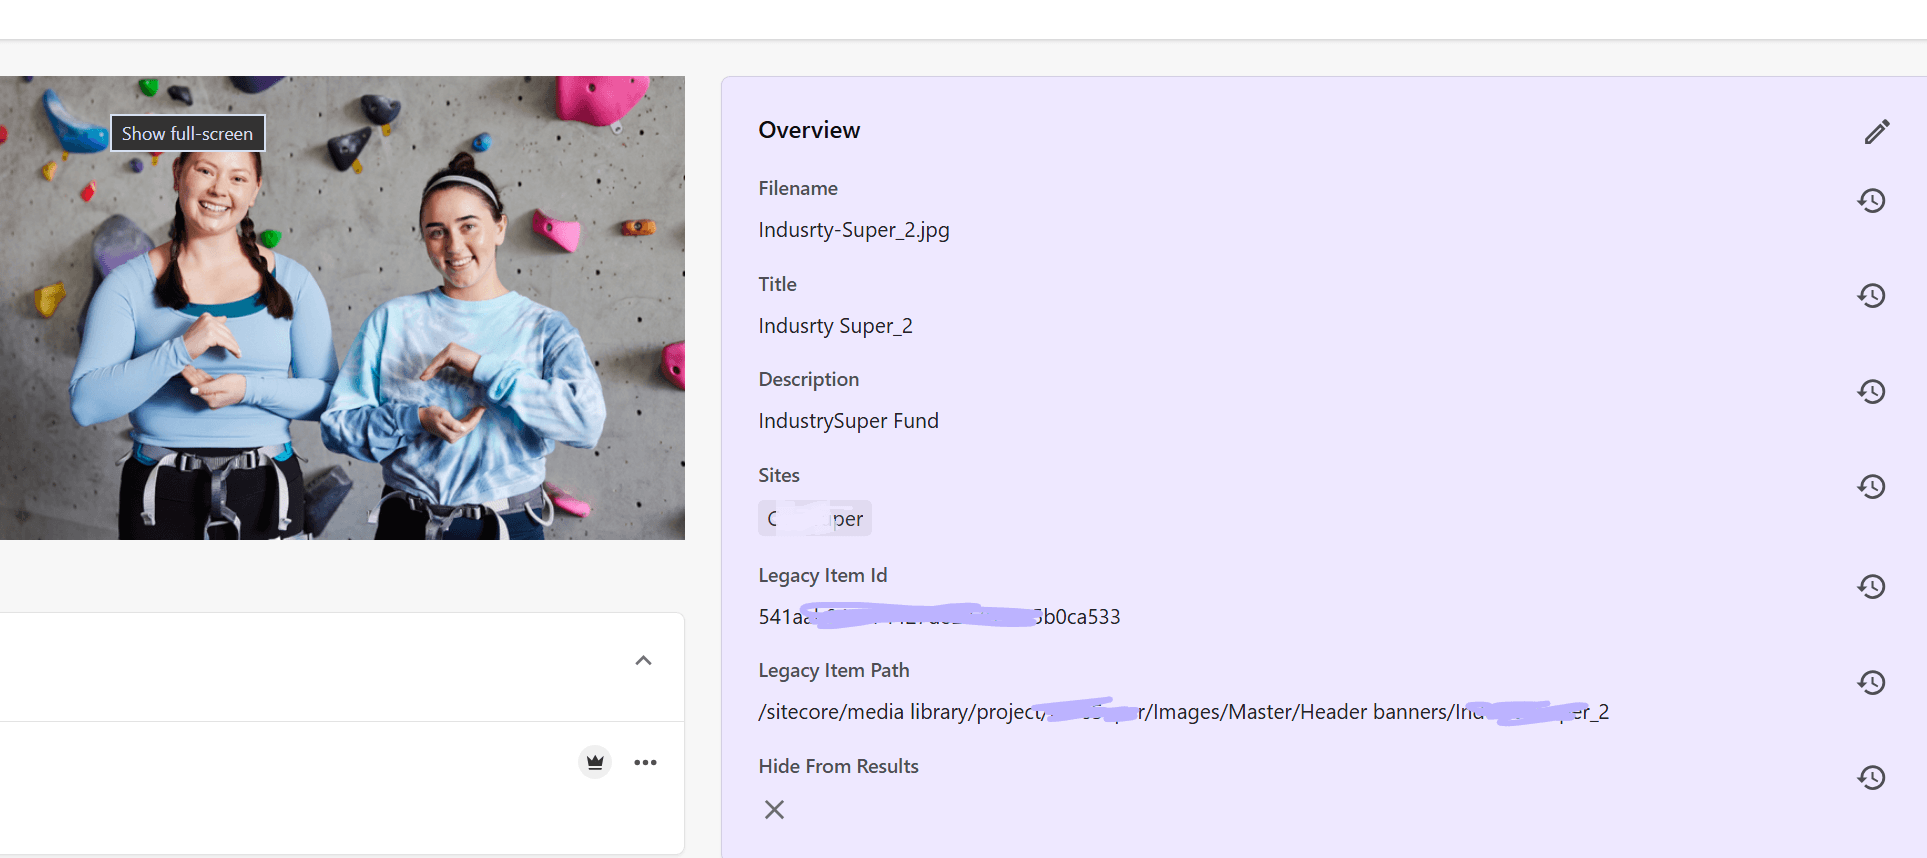Image resolution: width=1927 pixels, height=858 pixels.
Task: Click the Legacy Item Id label
Action: (x=823, y=575)
